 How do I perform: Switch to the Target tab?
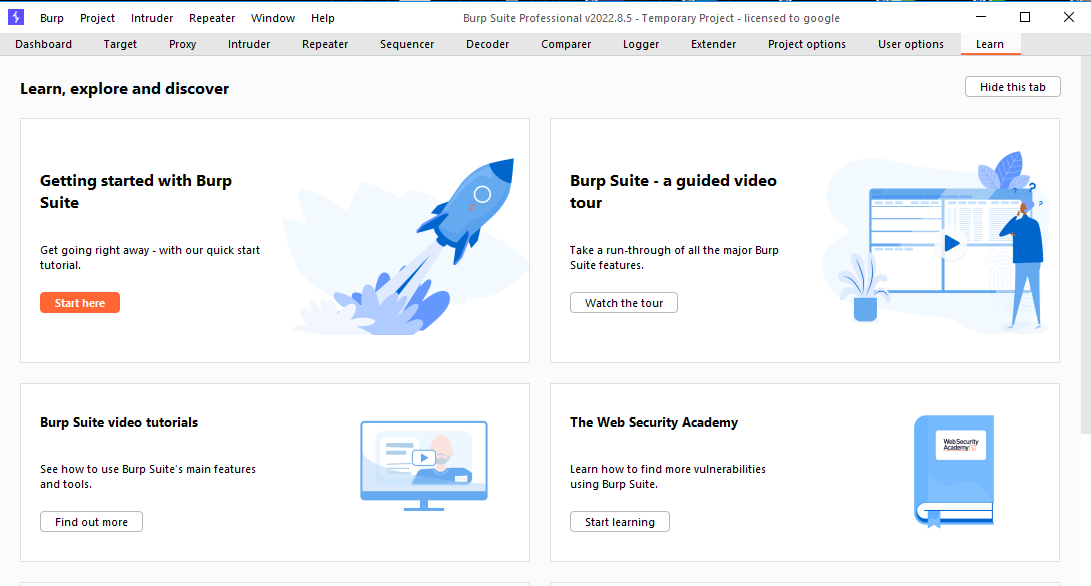click(x=120, y=45)
